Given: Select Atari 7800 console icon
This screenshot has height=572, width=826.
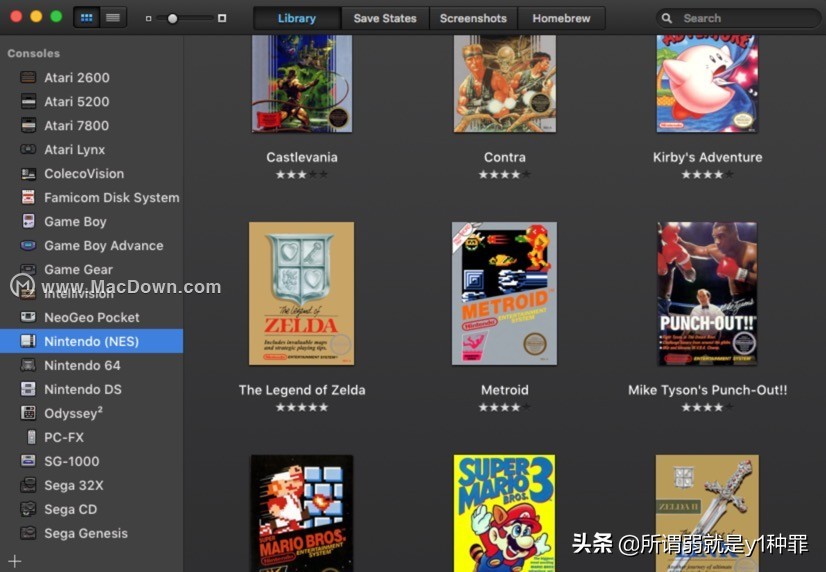Looking at the screenshot, I should (28, 125).
